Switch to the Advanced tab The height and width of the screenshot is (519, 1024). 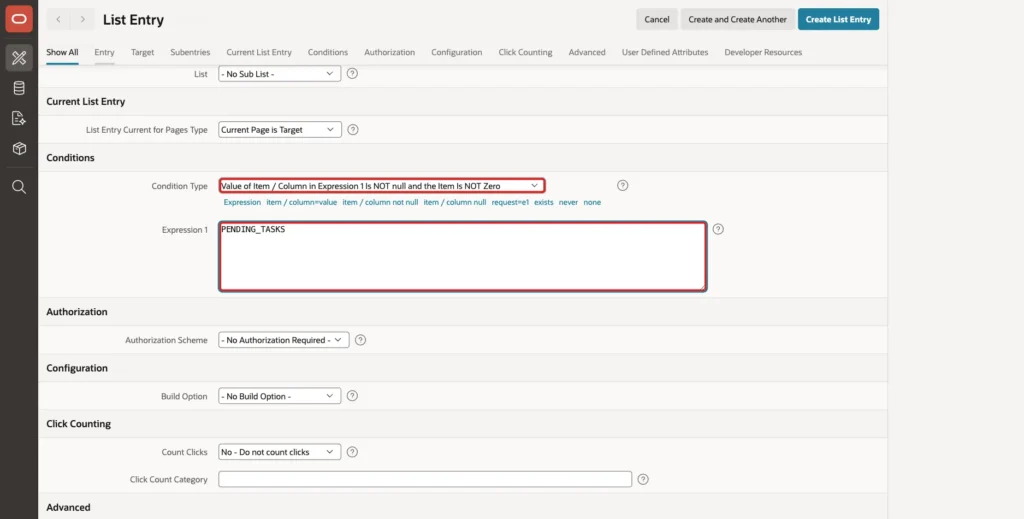586,52
